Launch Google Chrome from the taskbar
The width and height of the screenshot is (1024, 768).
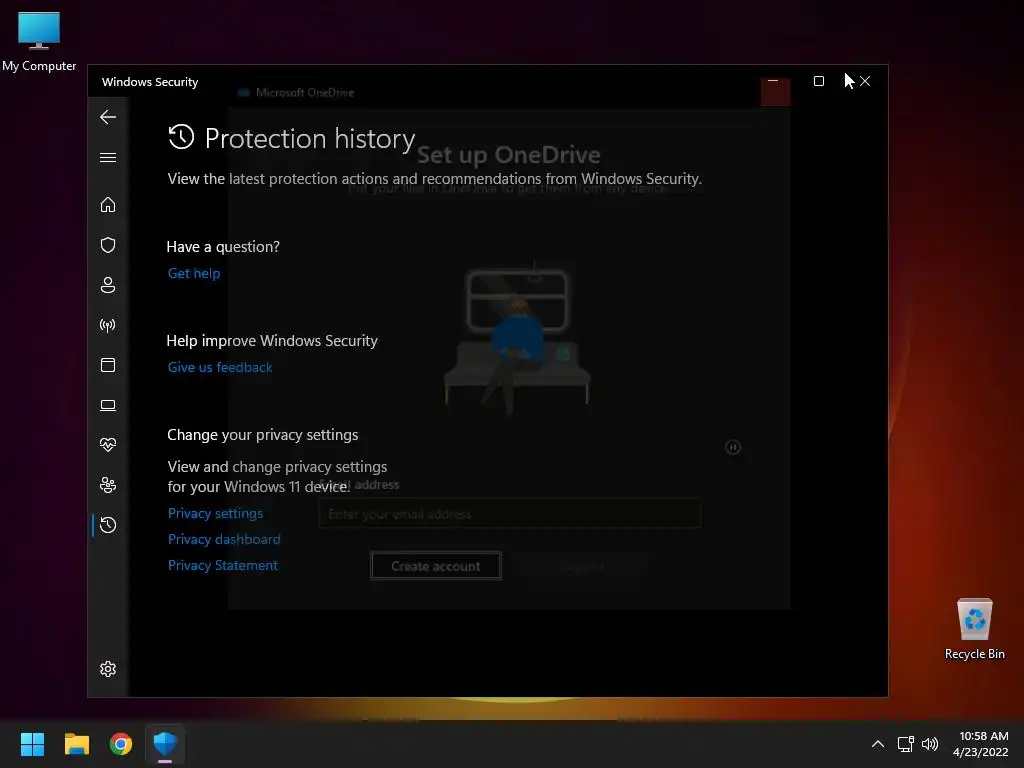pyautogui.click(x=121, y=744)
